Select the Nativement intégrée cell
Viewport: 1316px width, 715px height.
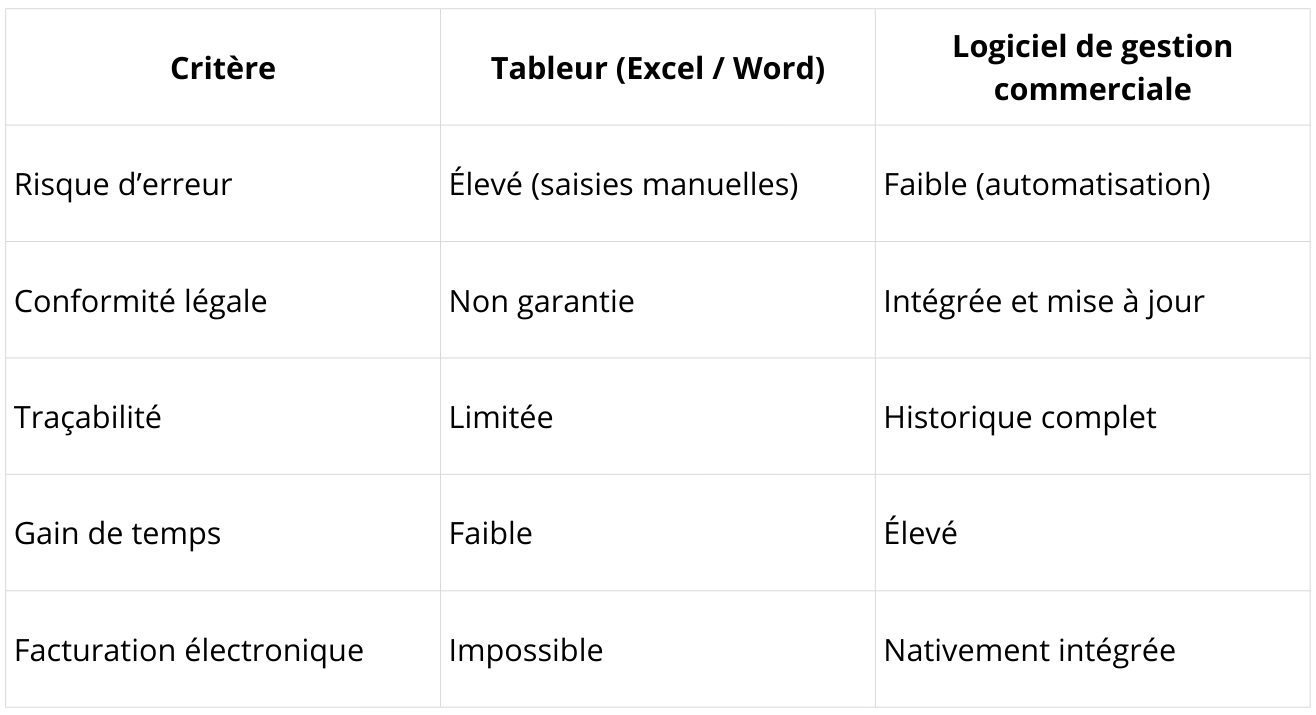[x=1029, y=650]
